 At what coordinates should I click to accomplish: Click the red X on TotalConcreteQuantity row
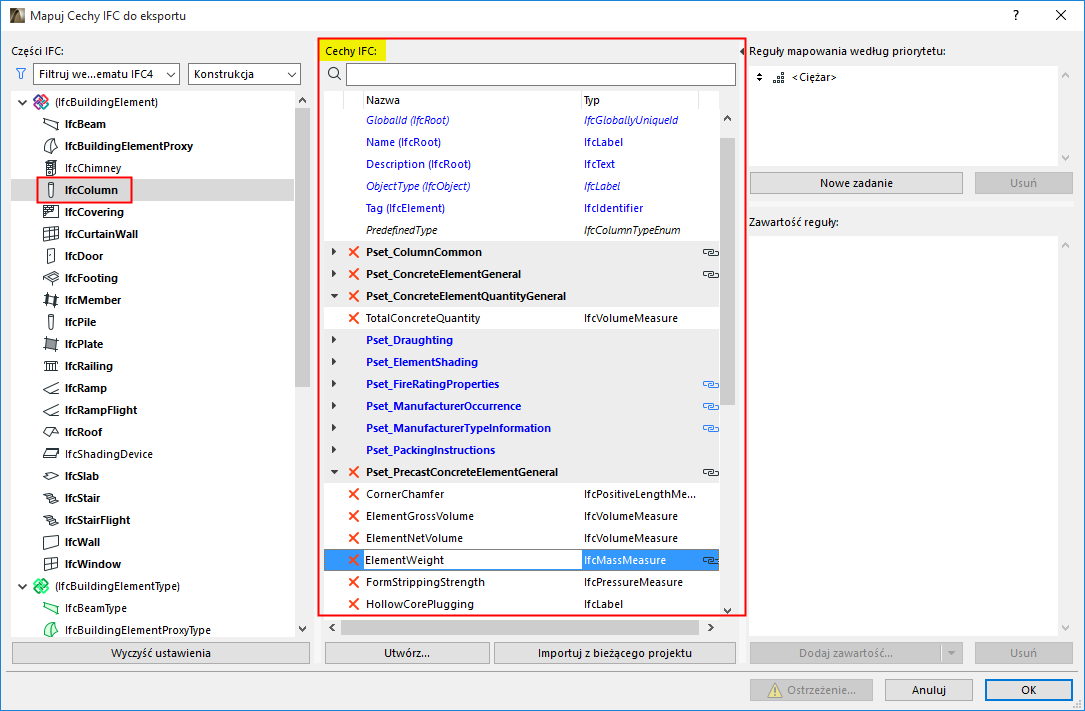pos(354,318)
